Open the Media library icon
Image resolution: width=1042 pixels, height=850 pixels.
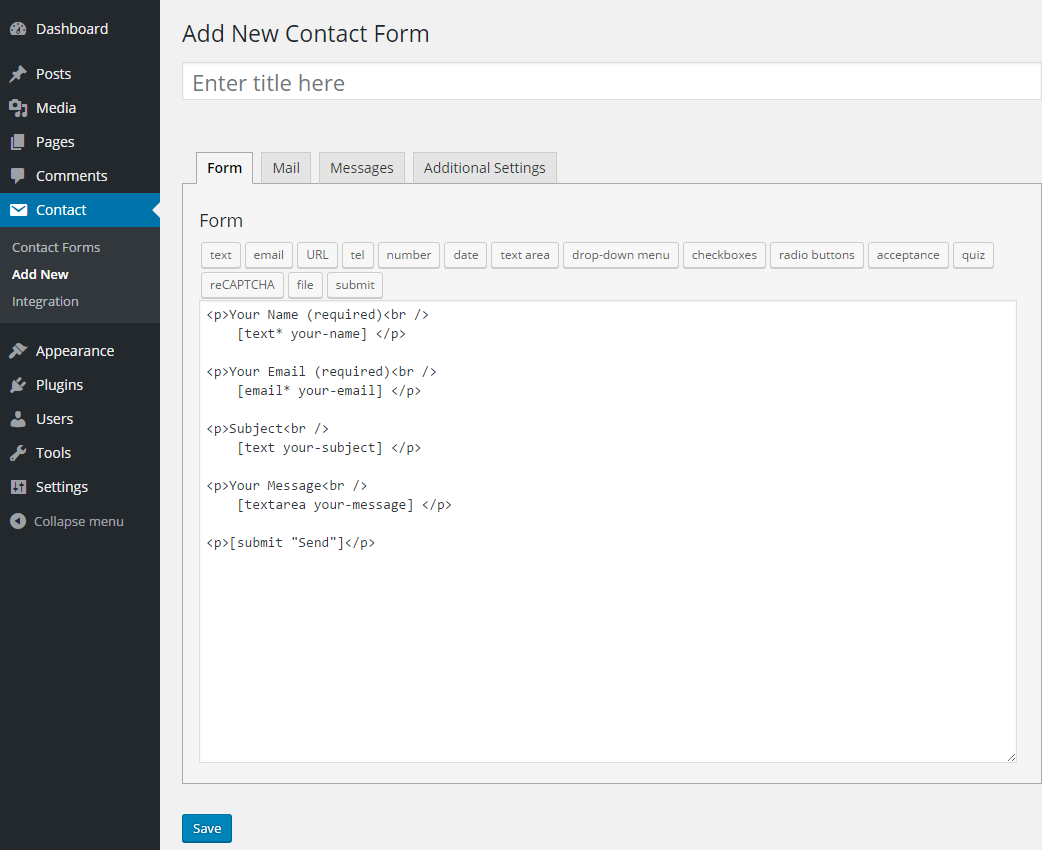click(20, 107)
